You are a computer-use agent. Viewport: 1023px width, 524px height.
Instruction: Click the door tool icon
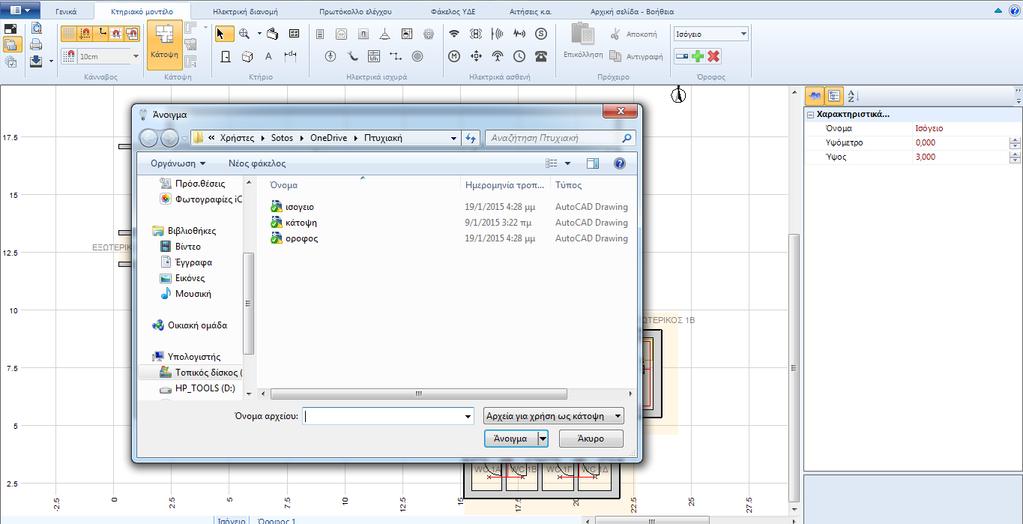pyautogui.click(x=225, y=57)
